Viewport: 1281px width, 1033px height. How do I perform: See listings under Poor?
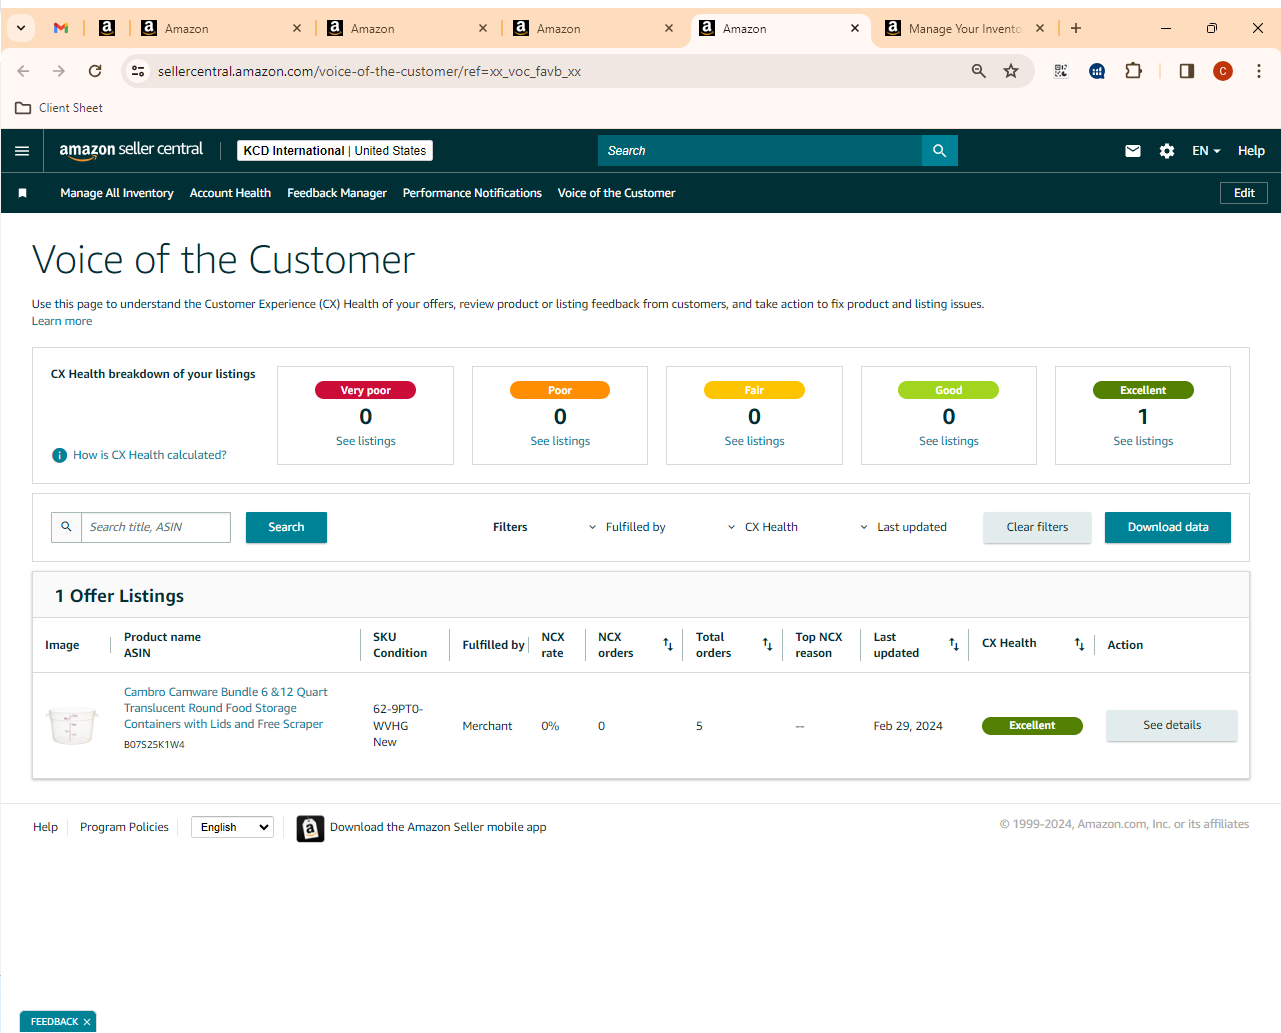point(560,441)
